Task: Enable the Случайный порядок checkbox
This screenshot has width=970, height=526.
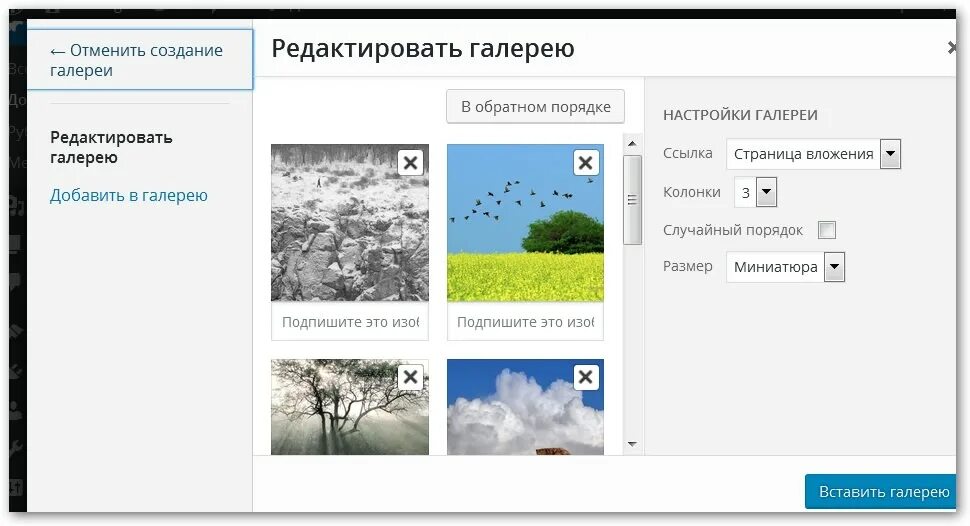Action: point(827,230)
